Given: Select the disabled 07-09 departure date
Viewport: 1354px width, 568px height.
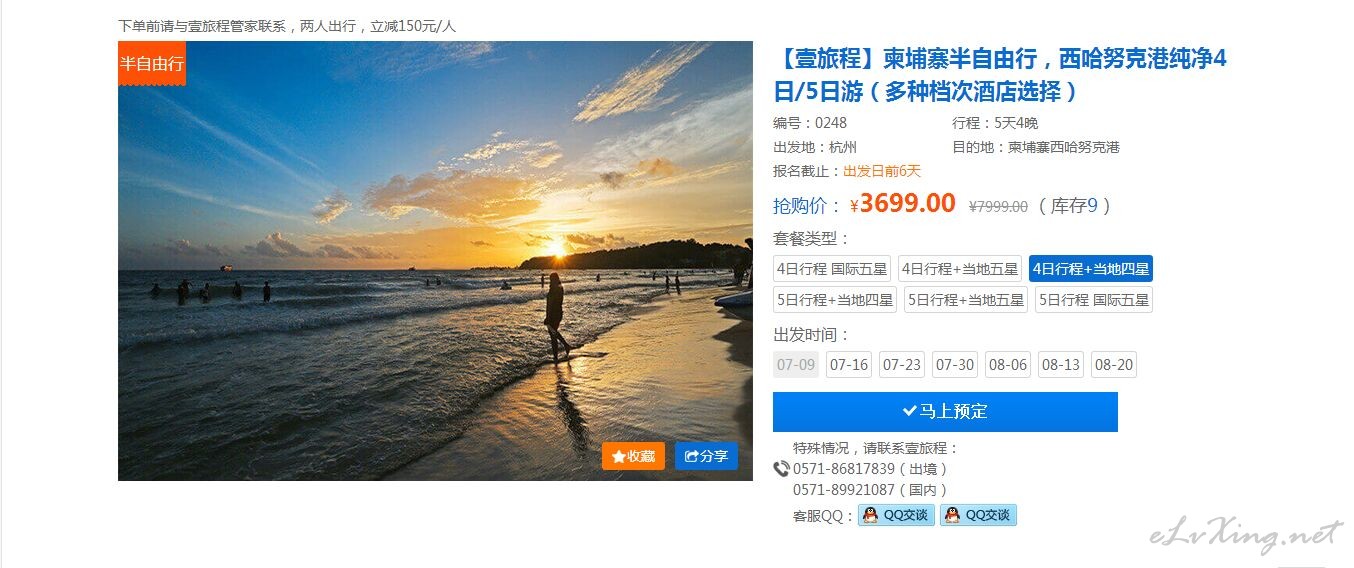Looking at the screenshot, I should point(796,365).
